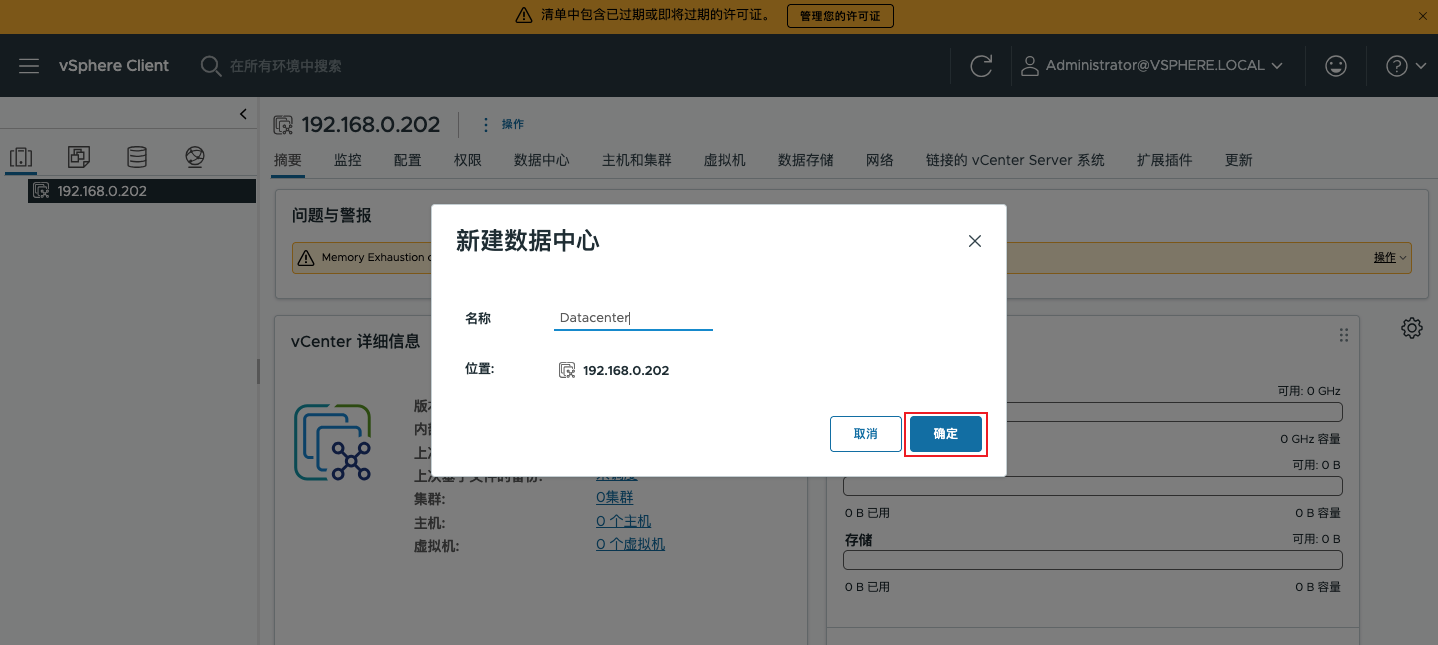Click the 存储 capacity bar
The width and height of the screenshot is (1438, 645).
coord(1093,560)
